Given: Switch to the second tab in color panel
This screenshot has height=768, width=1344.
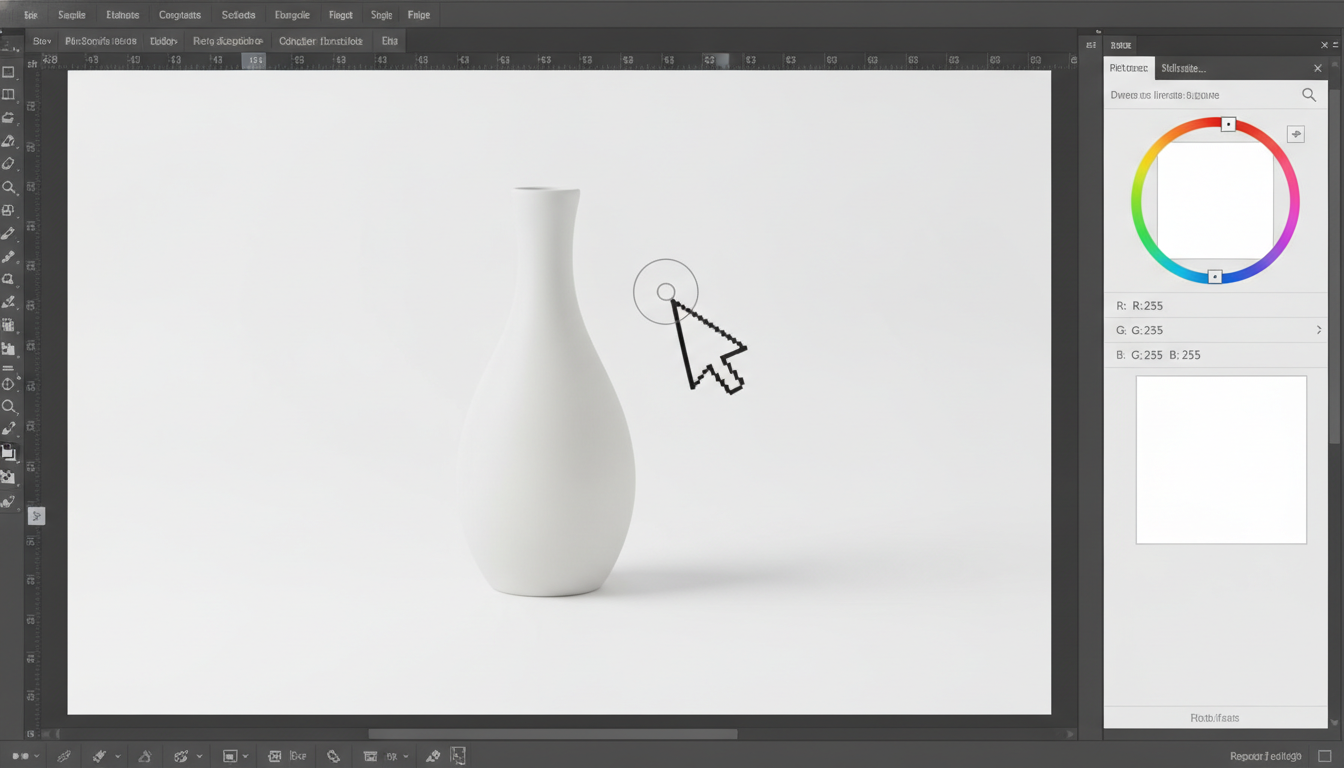Looking at the screenshot, I should [x=1183, y=68].
